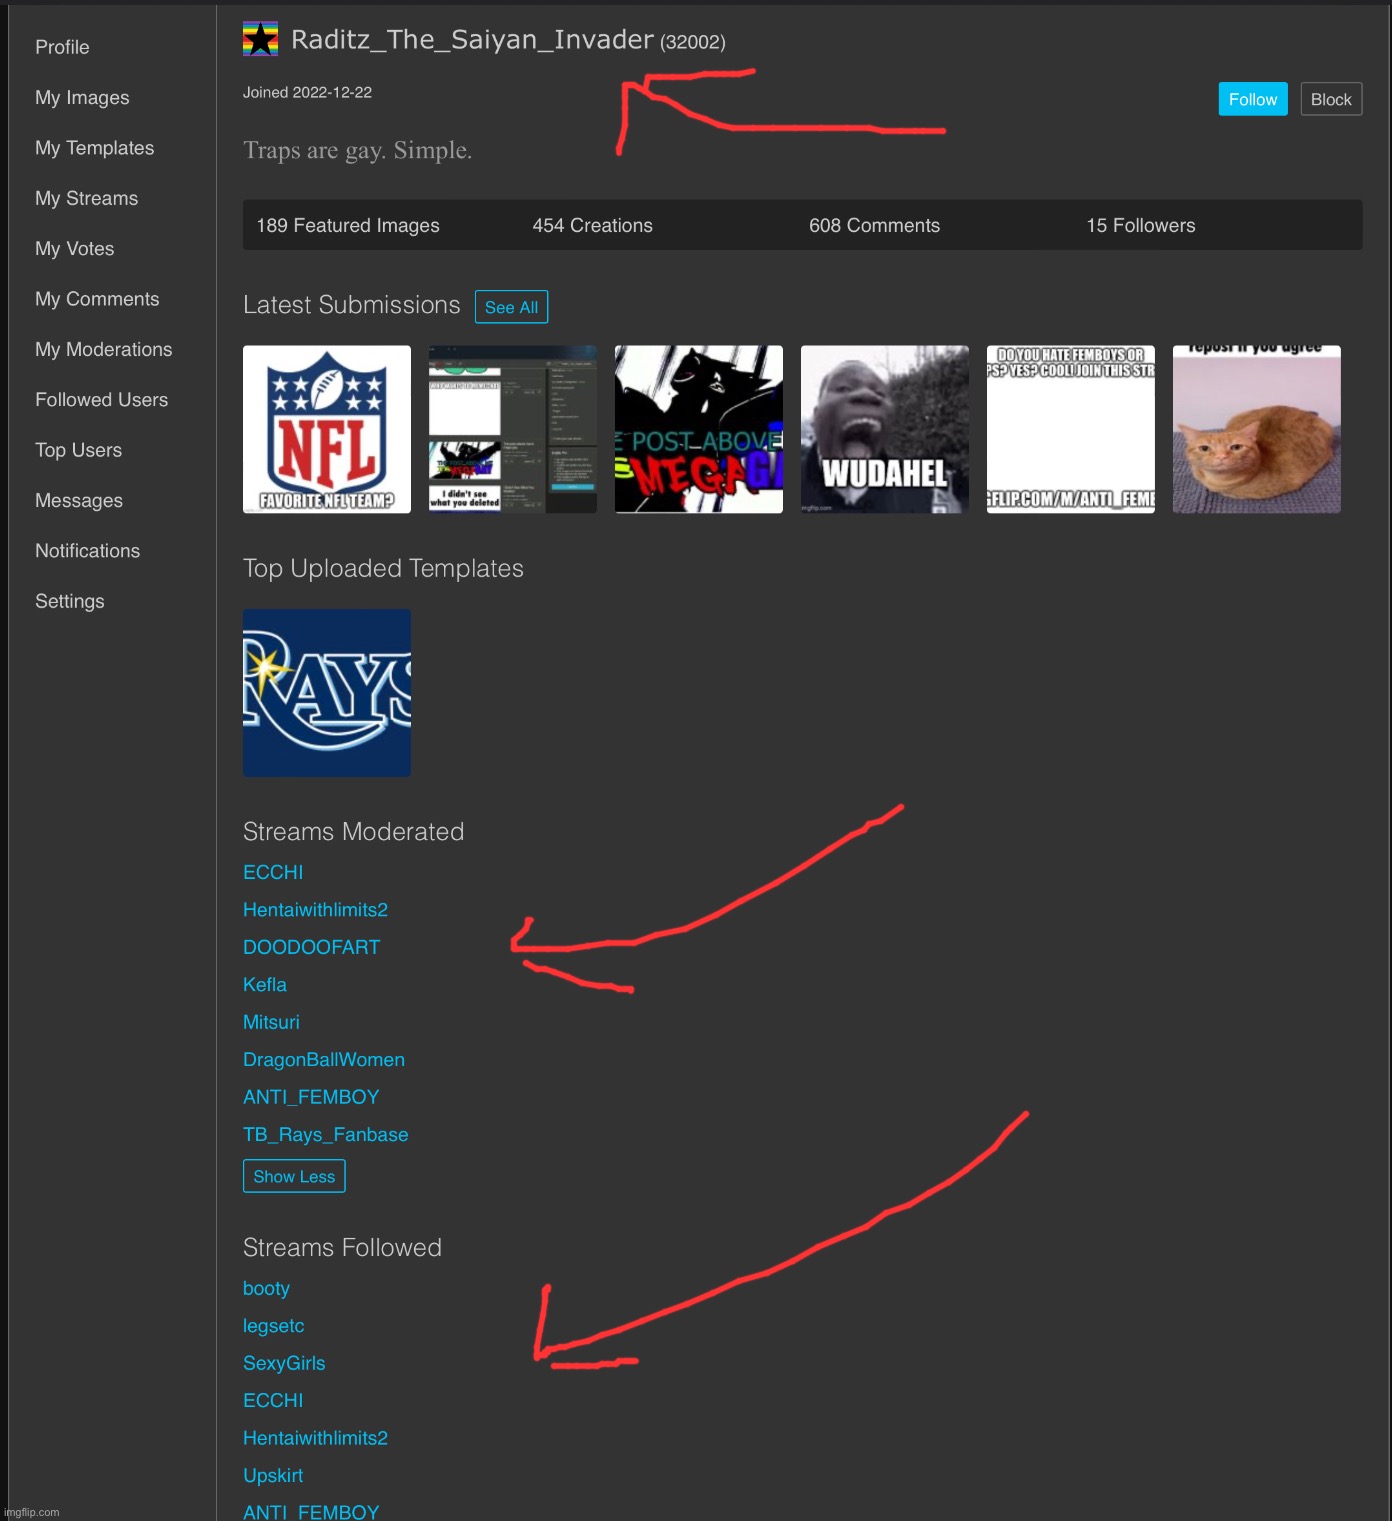Image resolution: width=1392 pixels, height=1521 pixels.
Task: Open the Post Above Mega submission
Action: click(x=699, y=429)
